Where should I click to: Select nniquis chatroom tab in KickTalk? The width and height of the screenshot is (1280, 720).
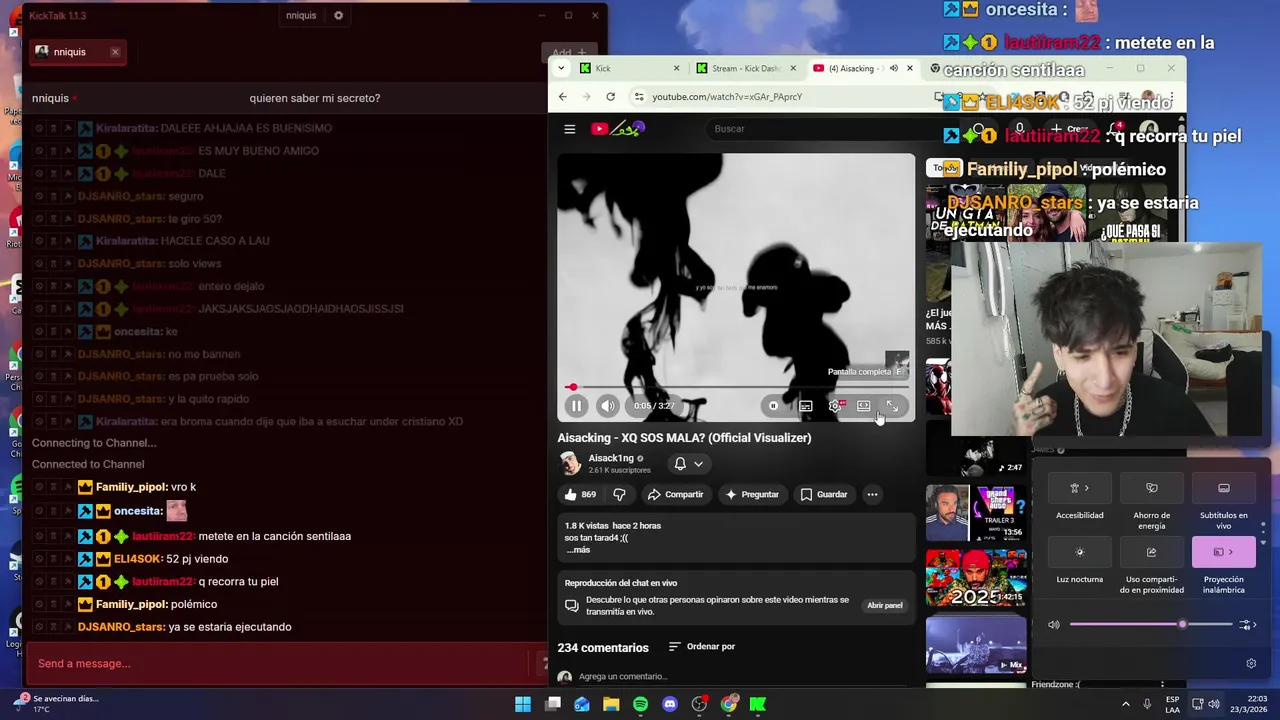click(77, 52)
